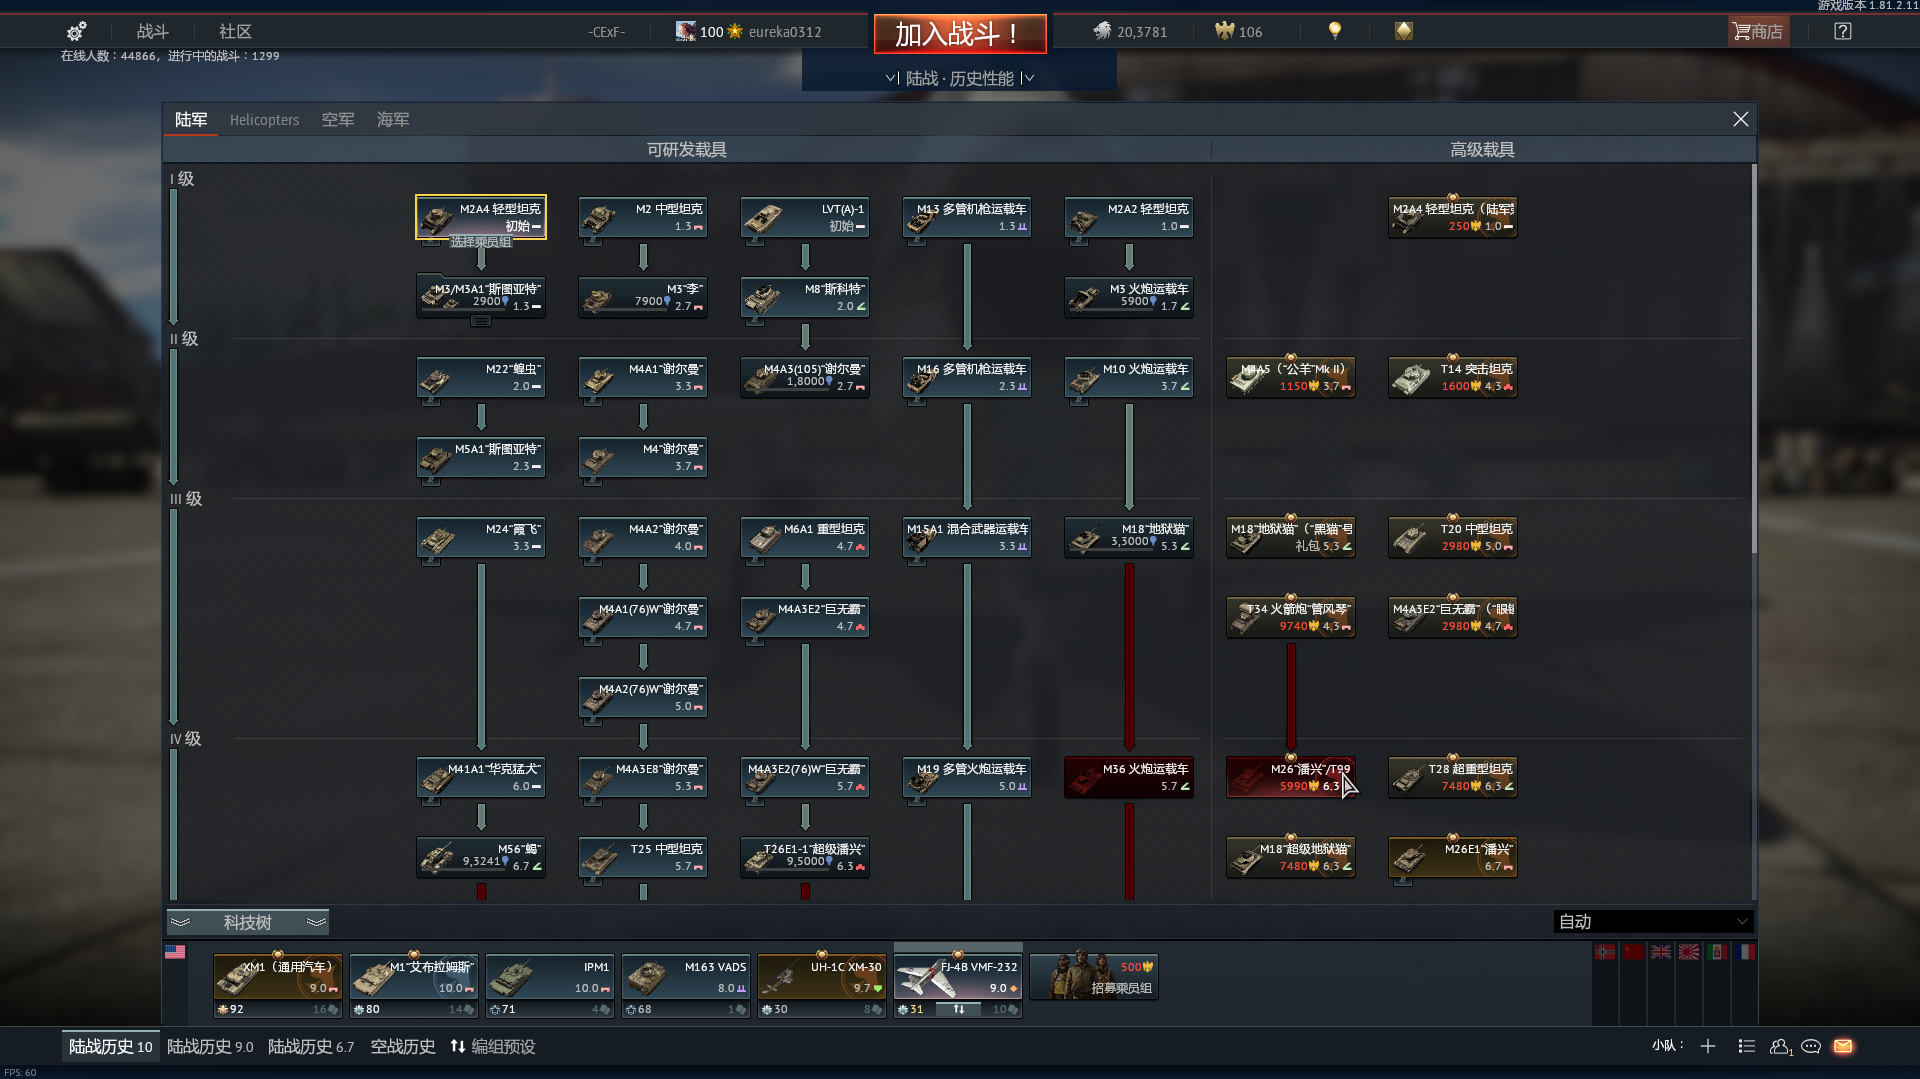The width and height of the screenshot is (1920, 1079).
Task: Expand the 陆战·历史性能 game mode selector
Action: point(960,78)
